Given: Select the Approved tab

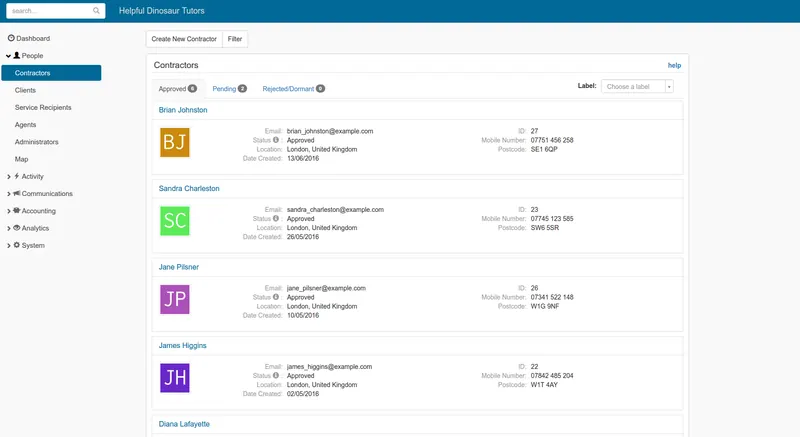Looking at the screenshot, I should coord(178,89).
